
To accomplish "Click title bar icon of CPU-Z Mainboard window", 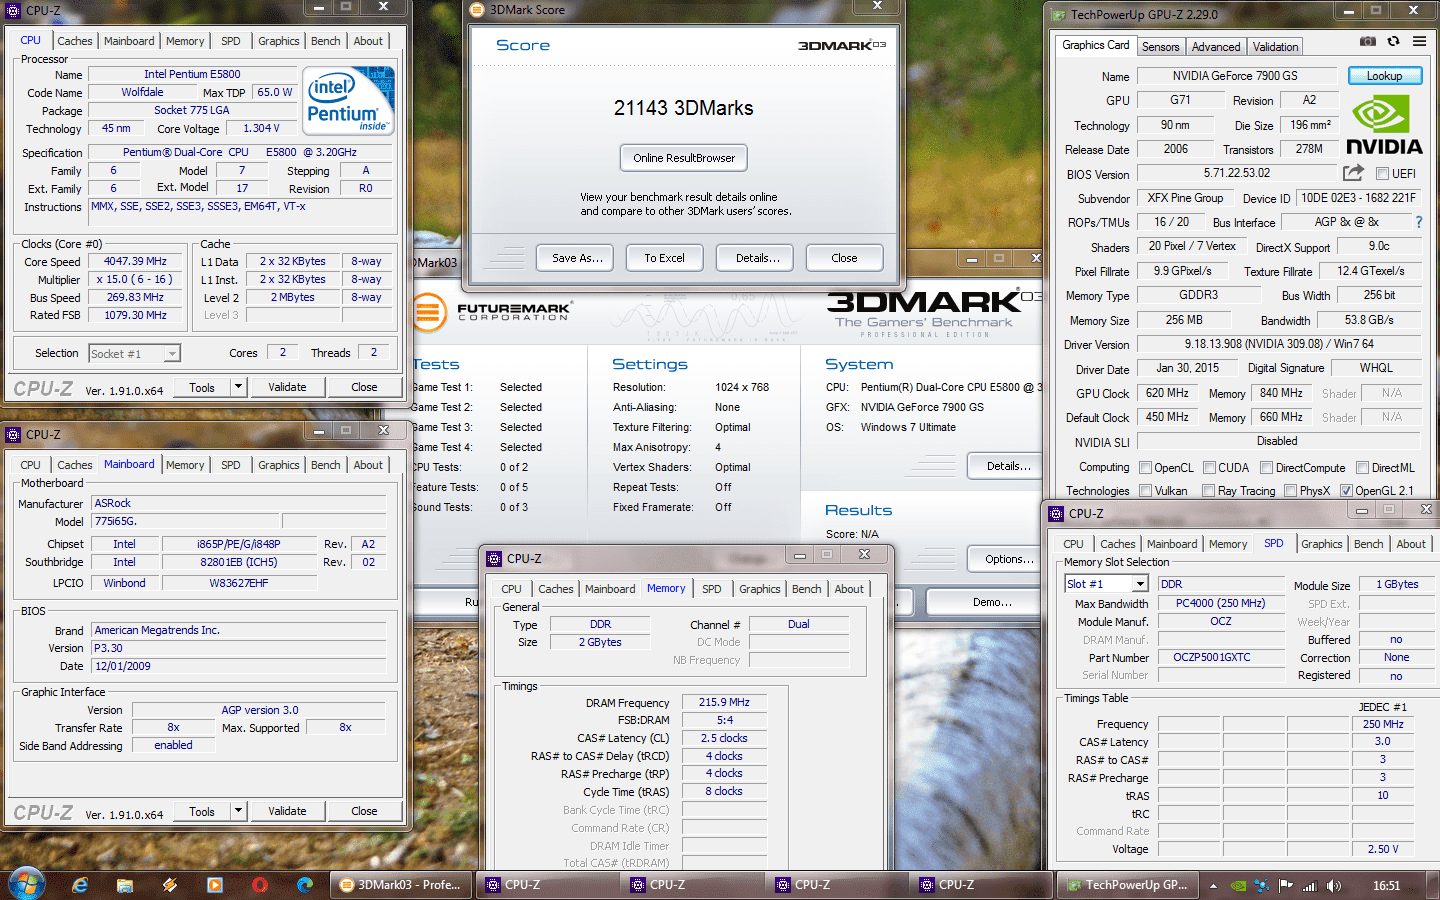I will [13, 435].
